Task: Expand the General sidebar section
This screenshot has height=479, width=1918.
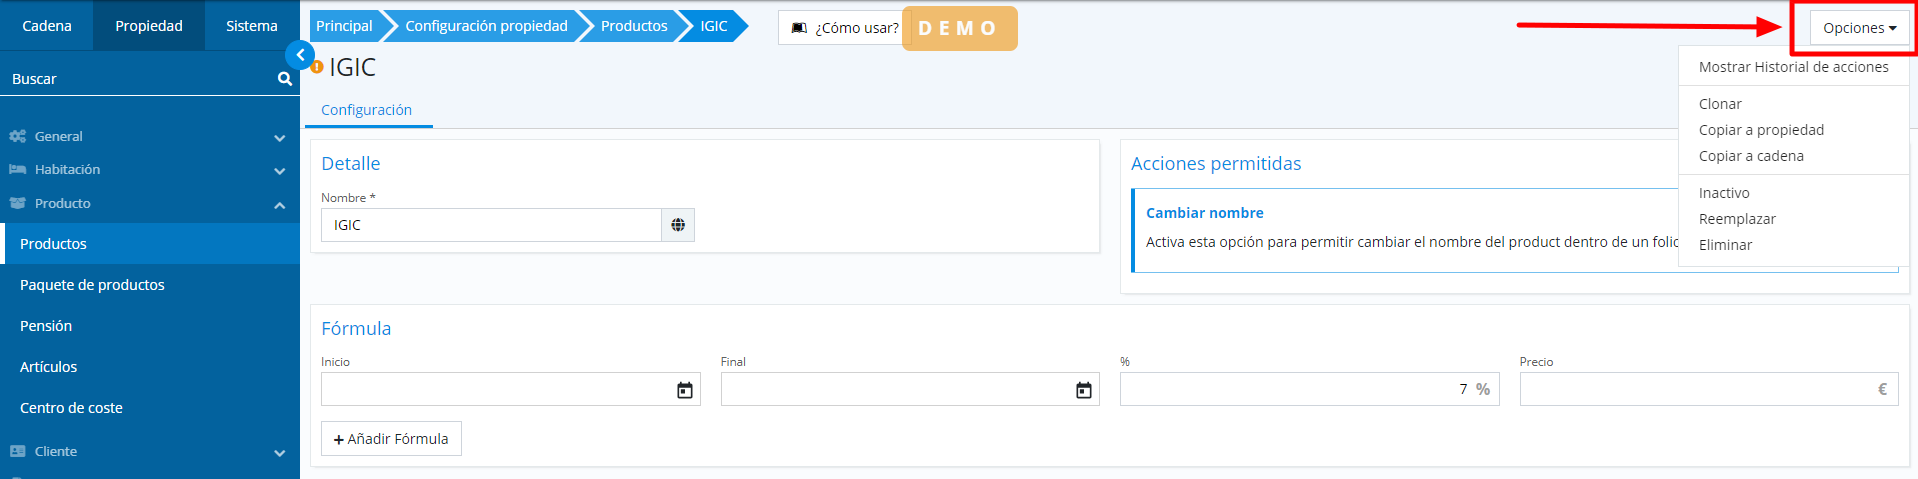Action: 279,137
